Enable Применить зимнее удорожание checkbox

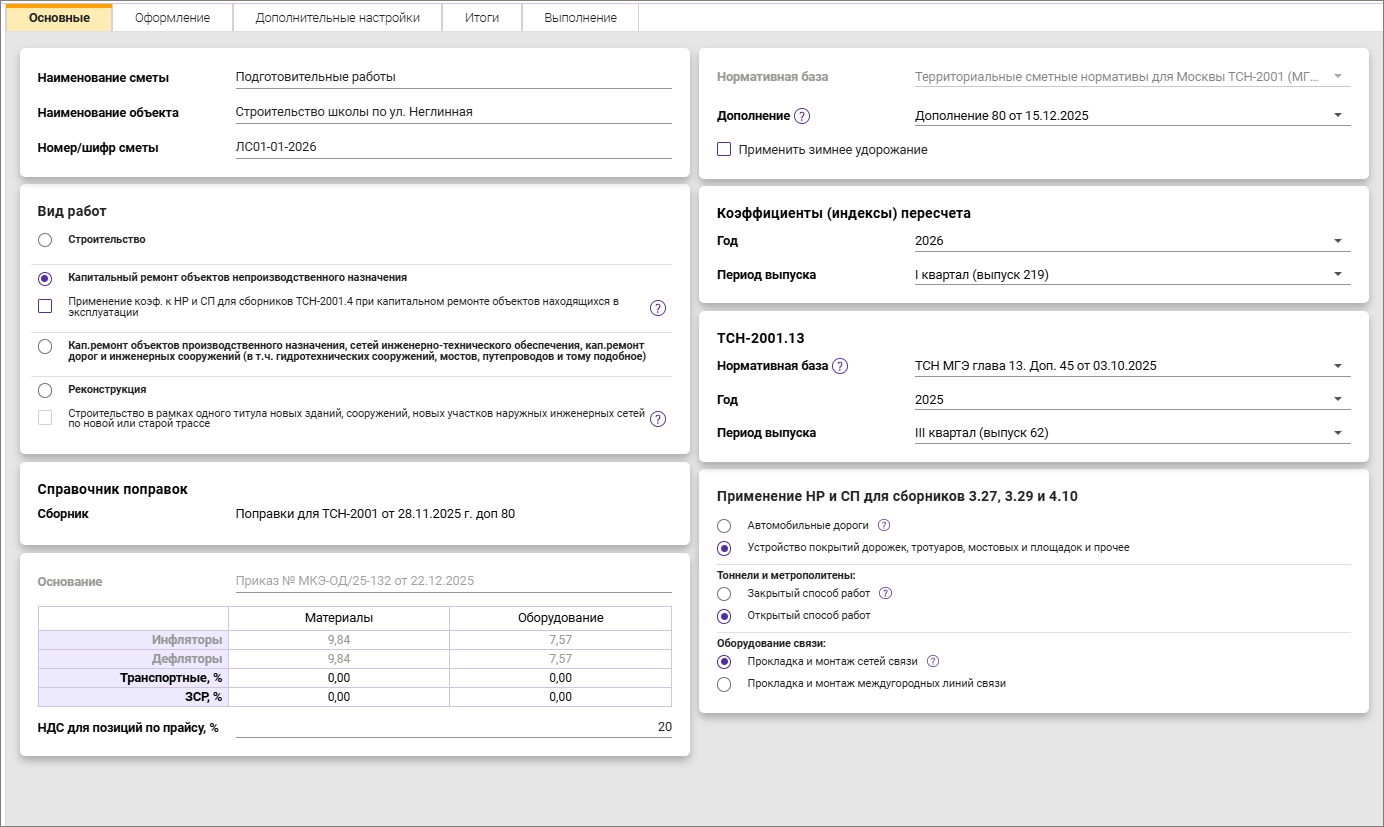click(725, 150)
